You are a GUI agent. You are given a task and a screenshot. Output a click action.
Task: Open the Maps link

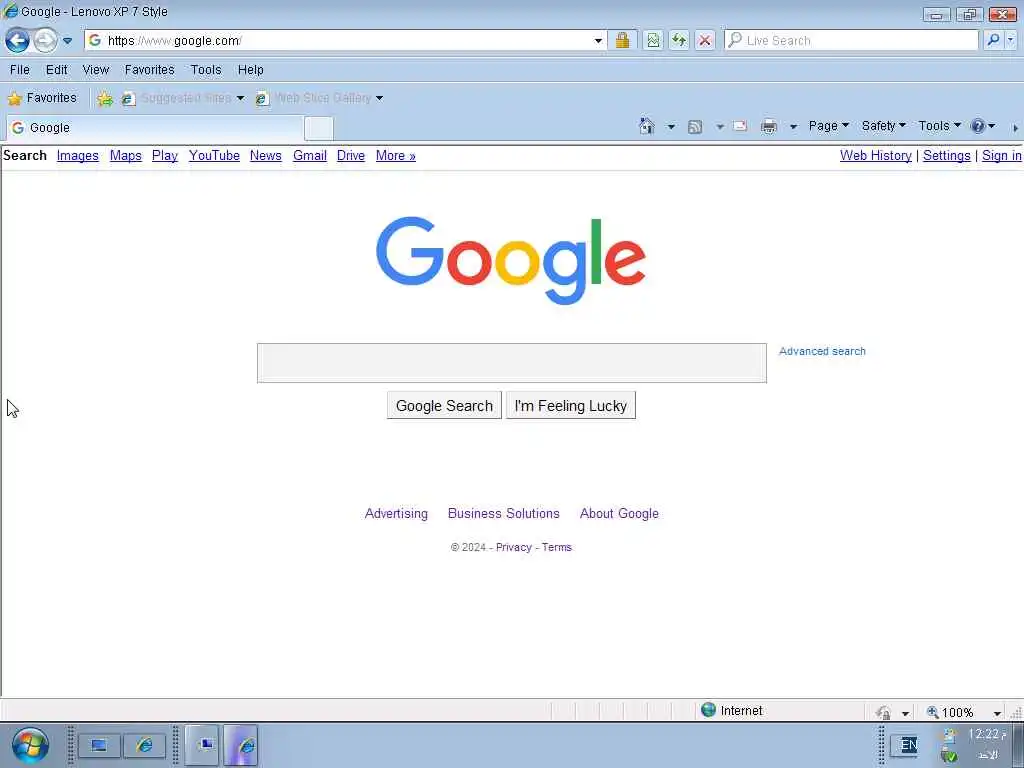click(x=125, y=155)
